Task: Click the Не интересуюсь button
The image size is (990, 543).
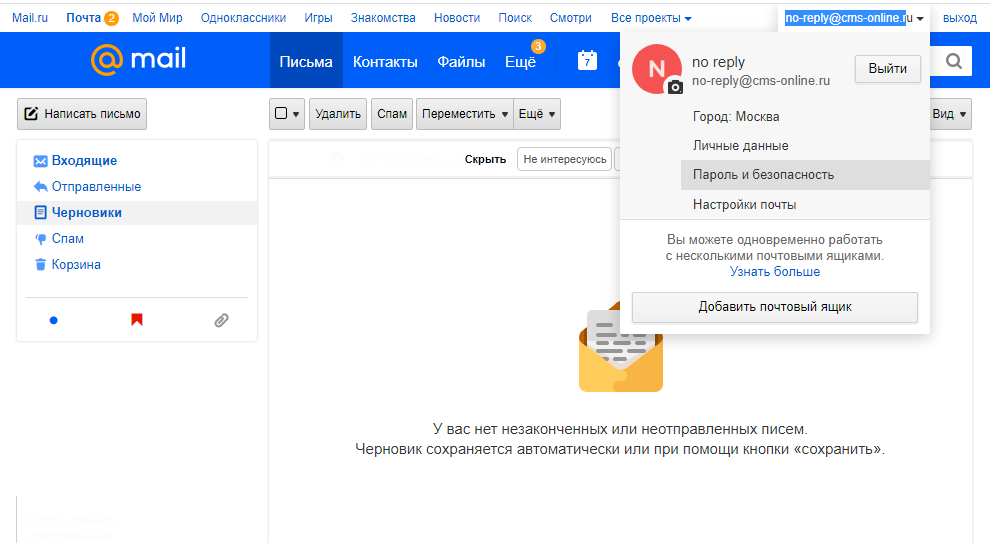Action: tap(564, 159)
